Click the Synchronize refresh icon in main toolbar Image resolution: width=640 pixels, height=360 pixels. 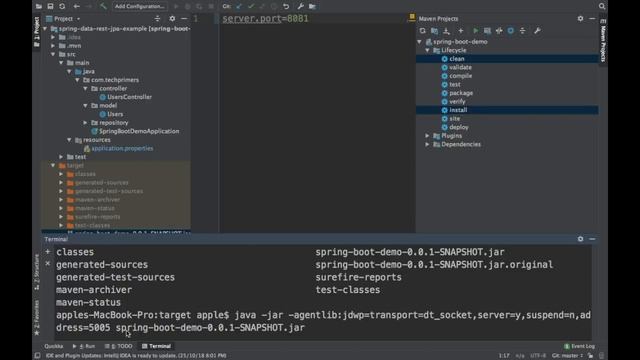coord(62,6)
